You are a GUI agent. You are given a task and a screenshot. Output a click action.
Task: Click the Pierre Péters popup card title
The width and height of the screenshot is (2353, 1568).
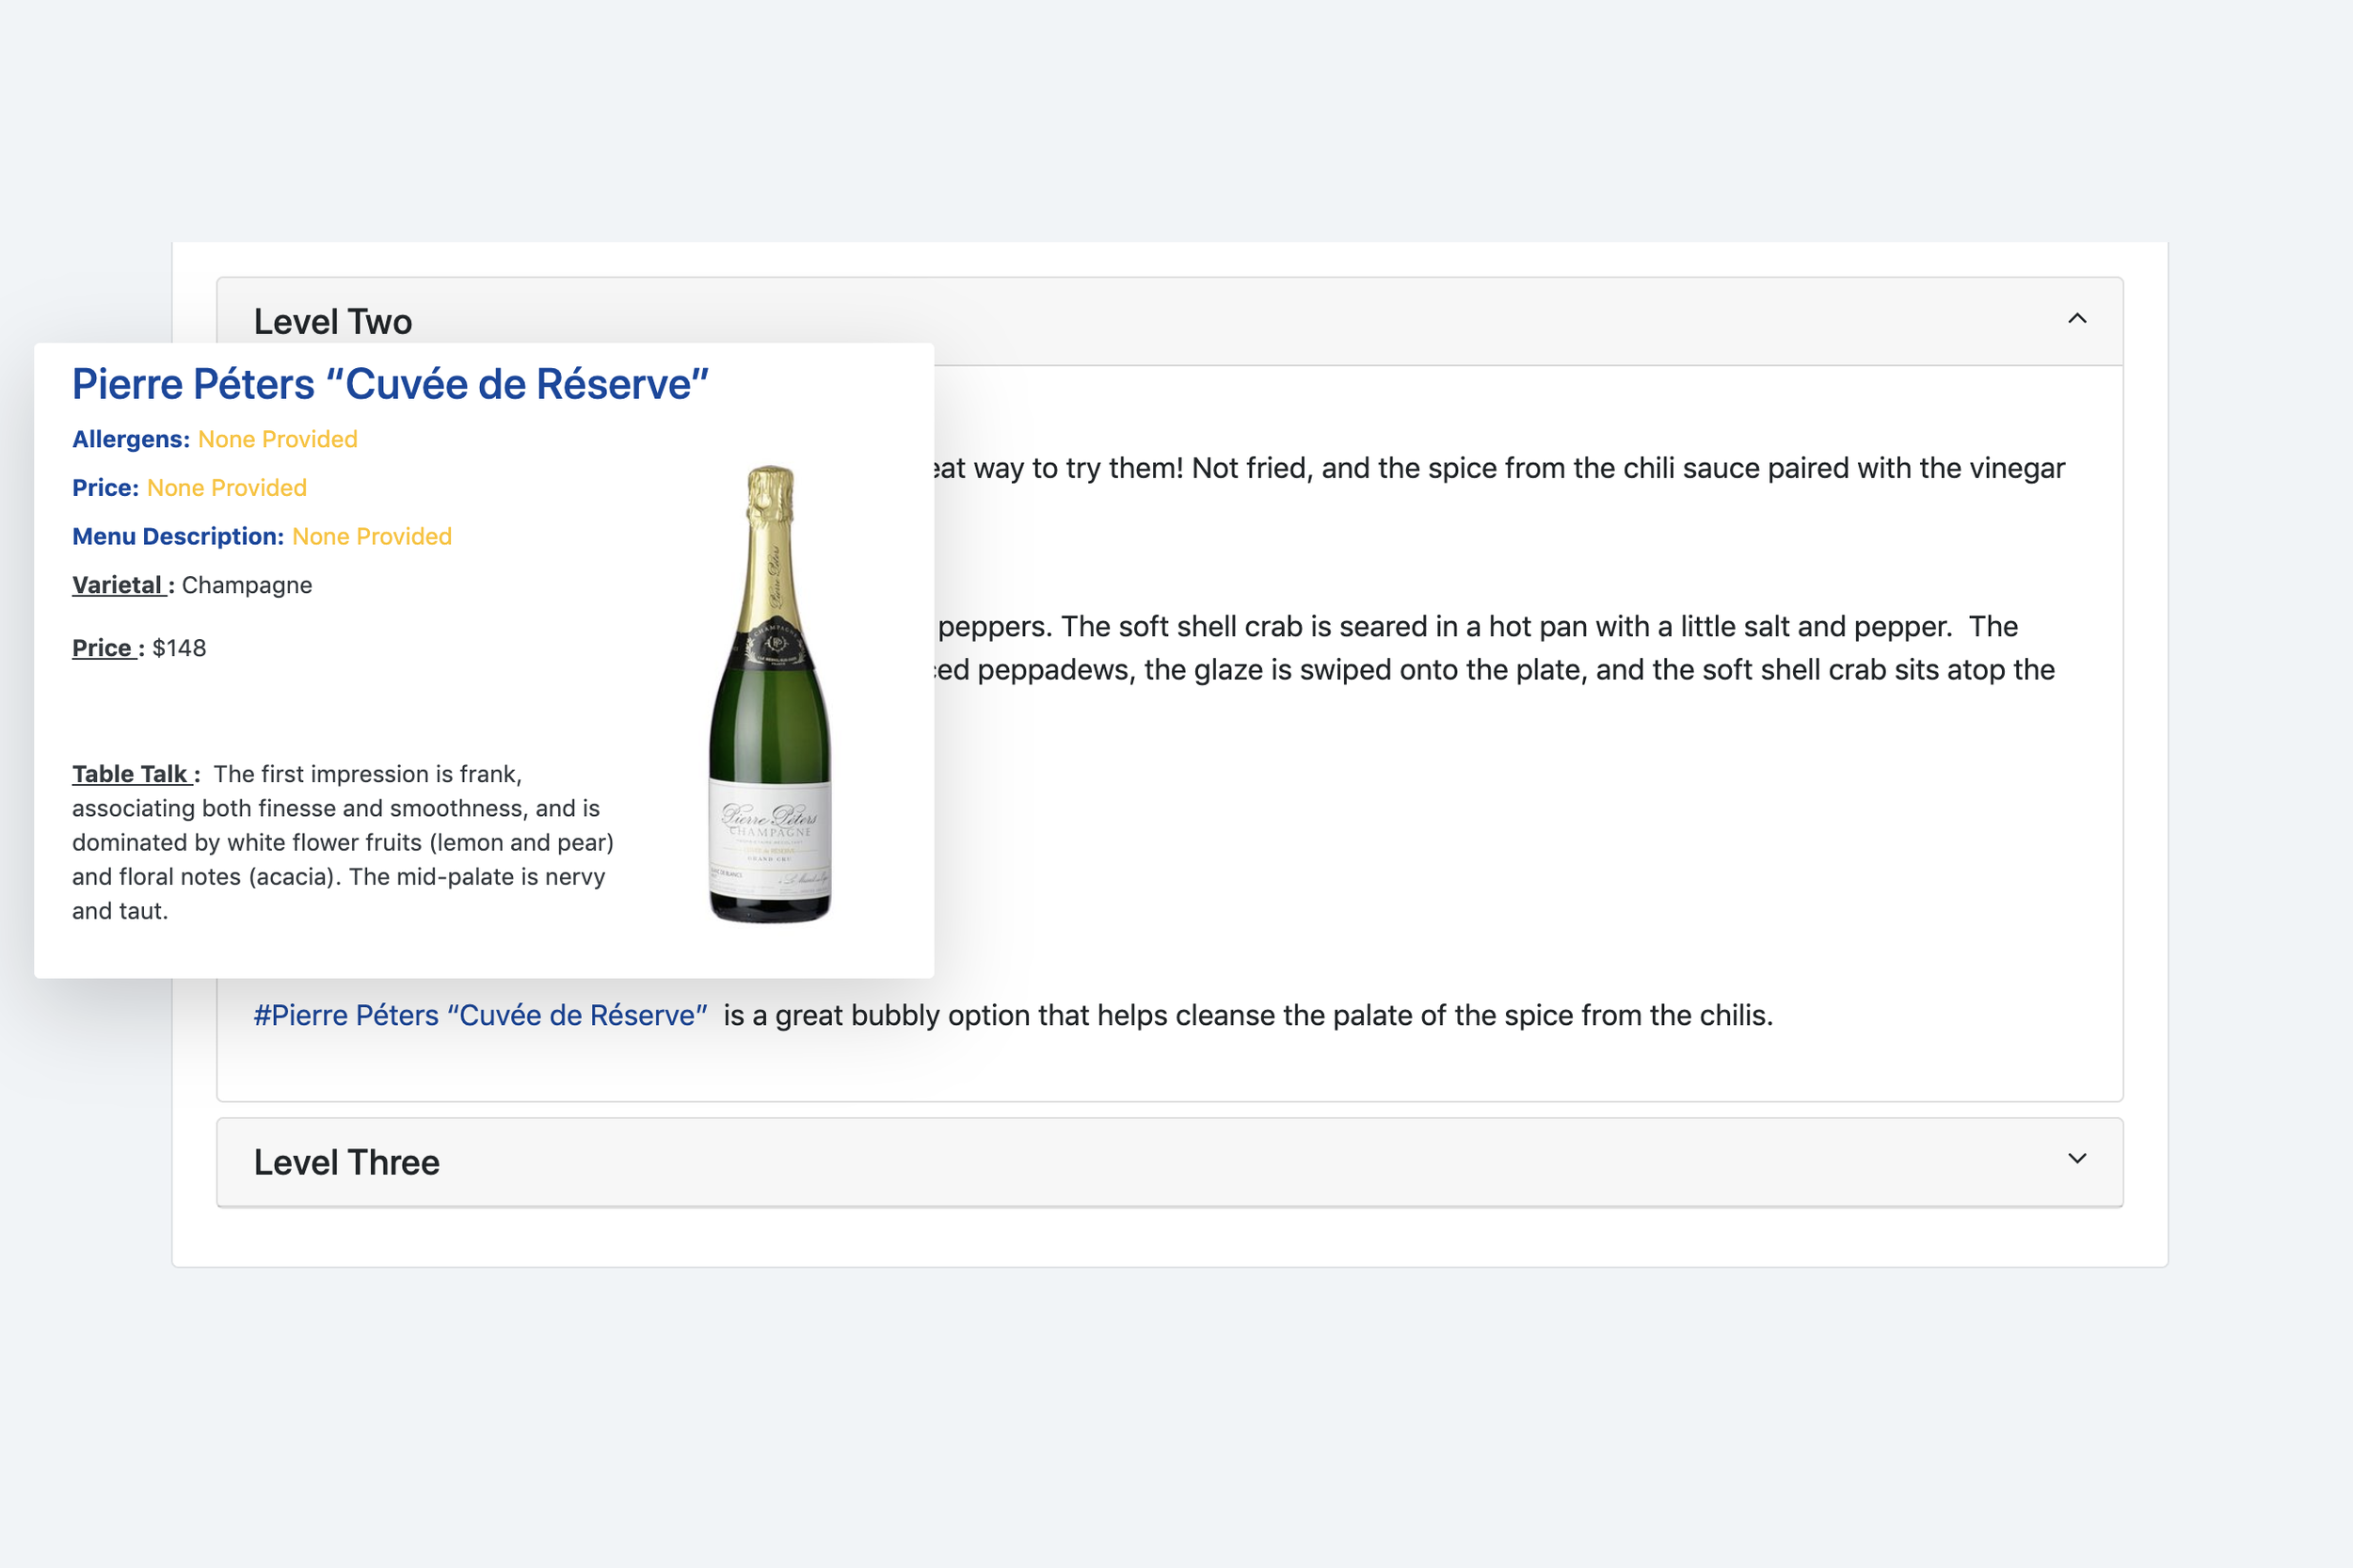click(x=391, y=384)
